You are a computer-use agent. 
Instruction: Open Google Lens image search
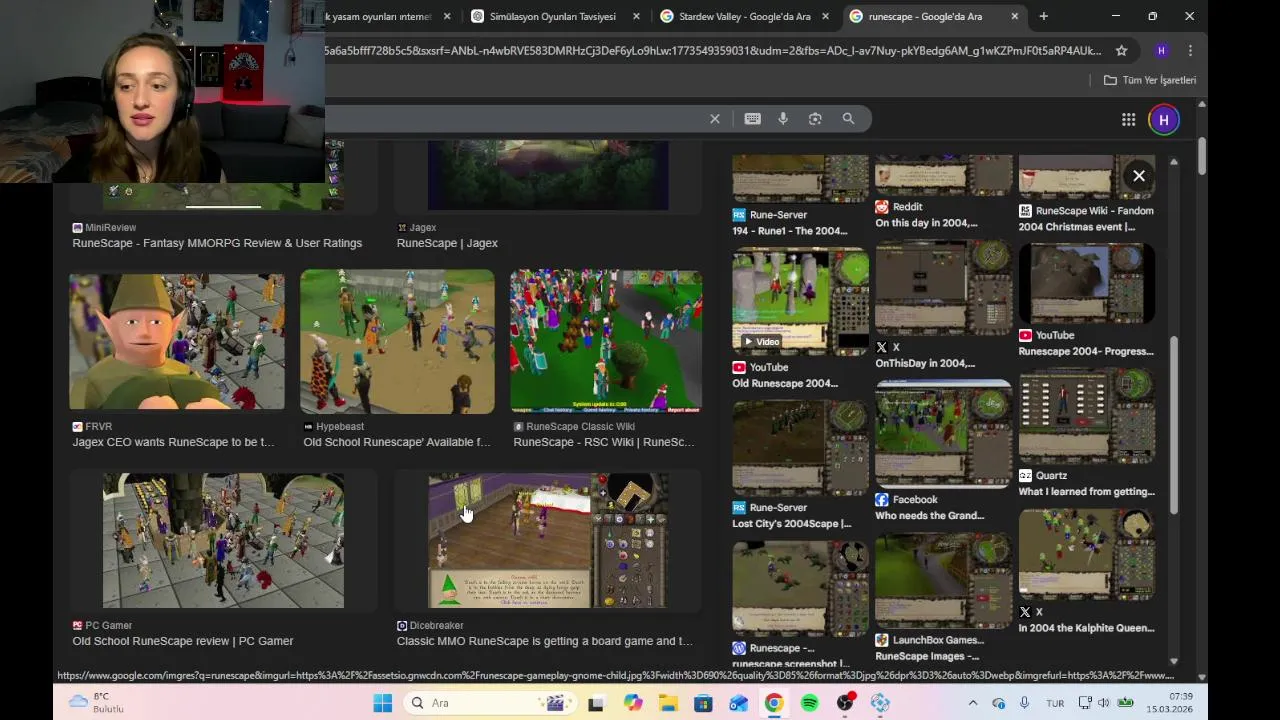815,119
